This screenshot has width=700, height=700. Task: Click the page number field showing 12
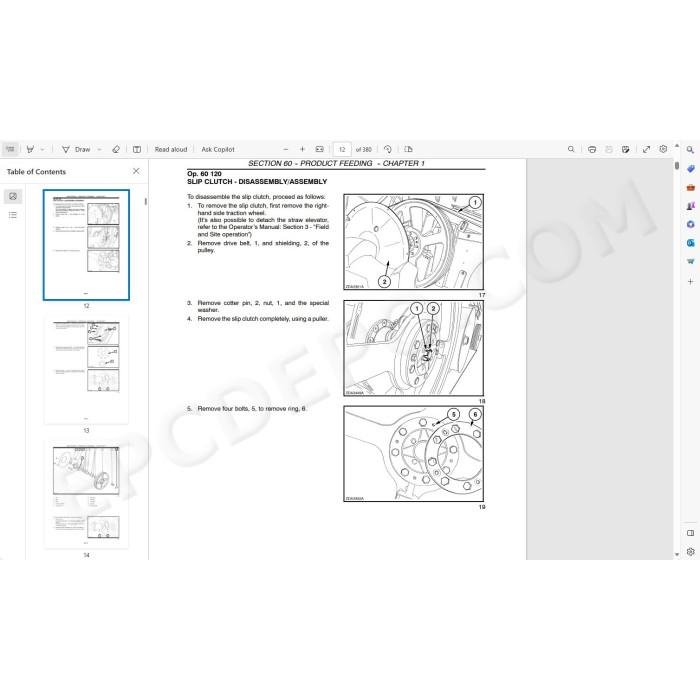pos(342,150)
